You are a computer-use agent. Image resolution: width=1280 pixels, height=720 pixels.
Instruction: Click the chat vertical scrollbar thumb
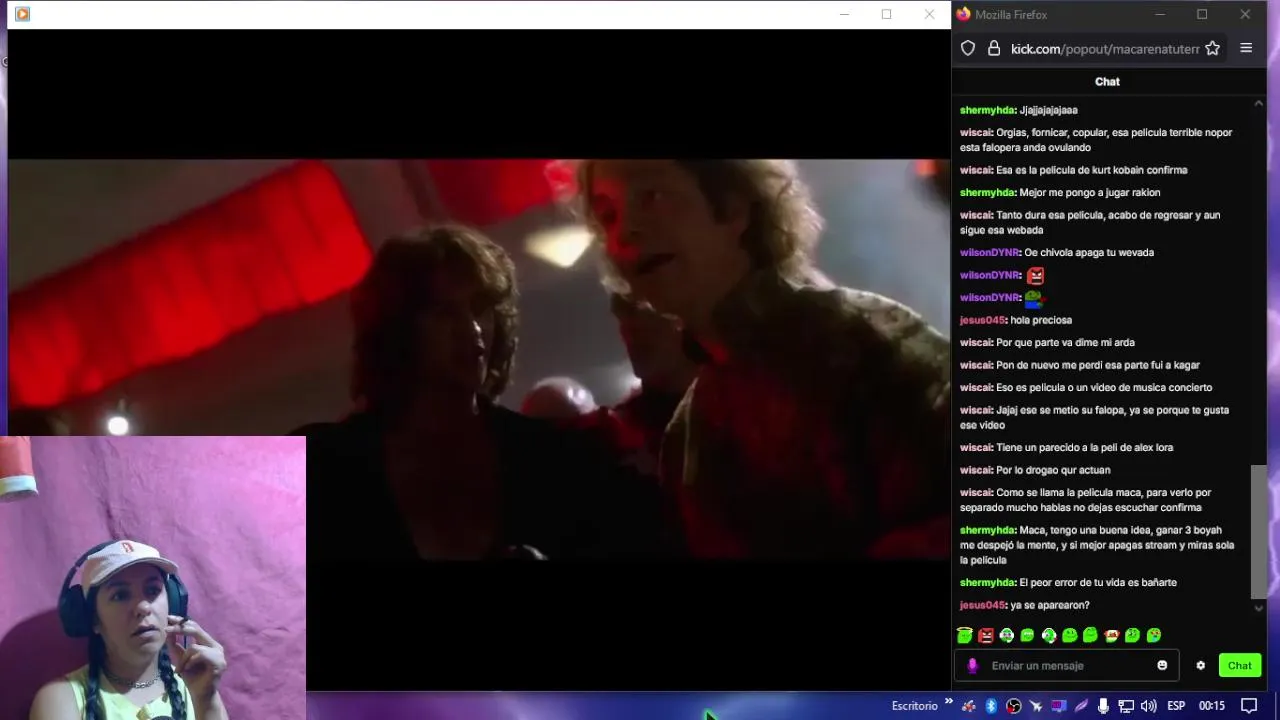[1258, 531]
